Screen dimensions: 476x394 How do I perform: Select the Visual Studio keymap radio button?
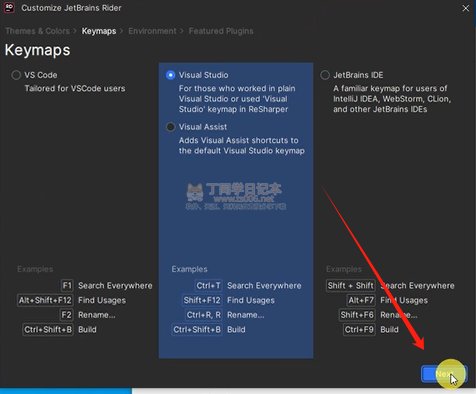coord(170,75)
